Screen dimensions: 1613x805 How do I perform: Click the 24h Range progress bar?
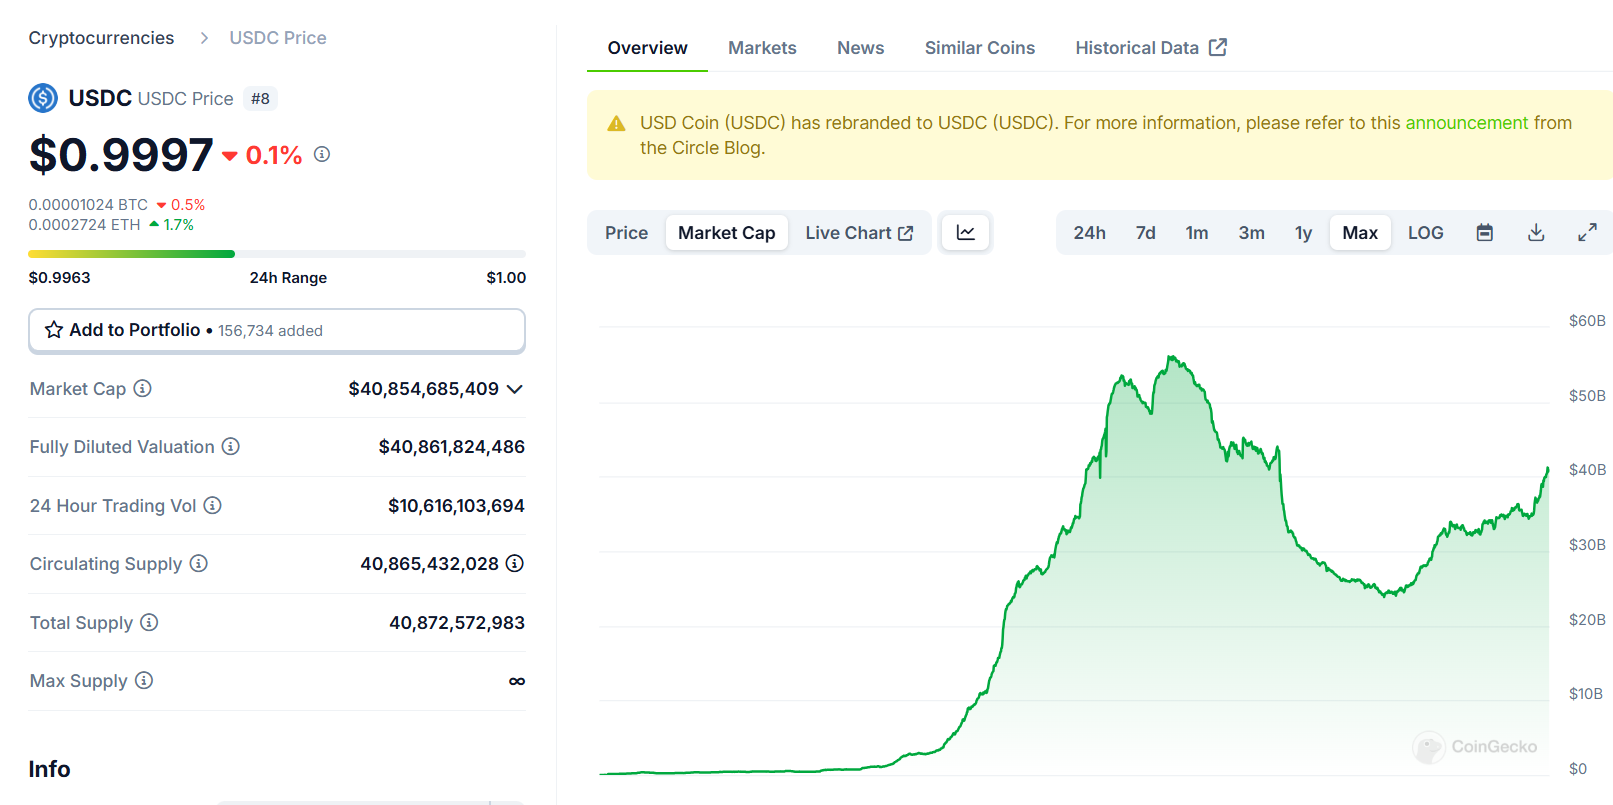tap(277, 254)
